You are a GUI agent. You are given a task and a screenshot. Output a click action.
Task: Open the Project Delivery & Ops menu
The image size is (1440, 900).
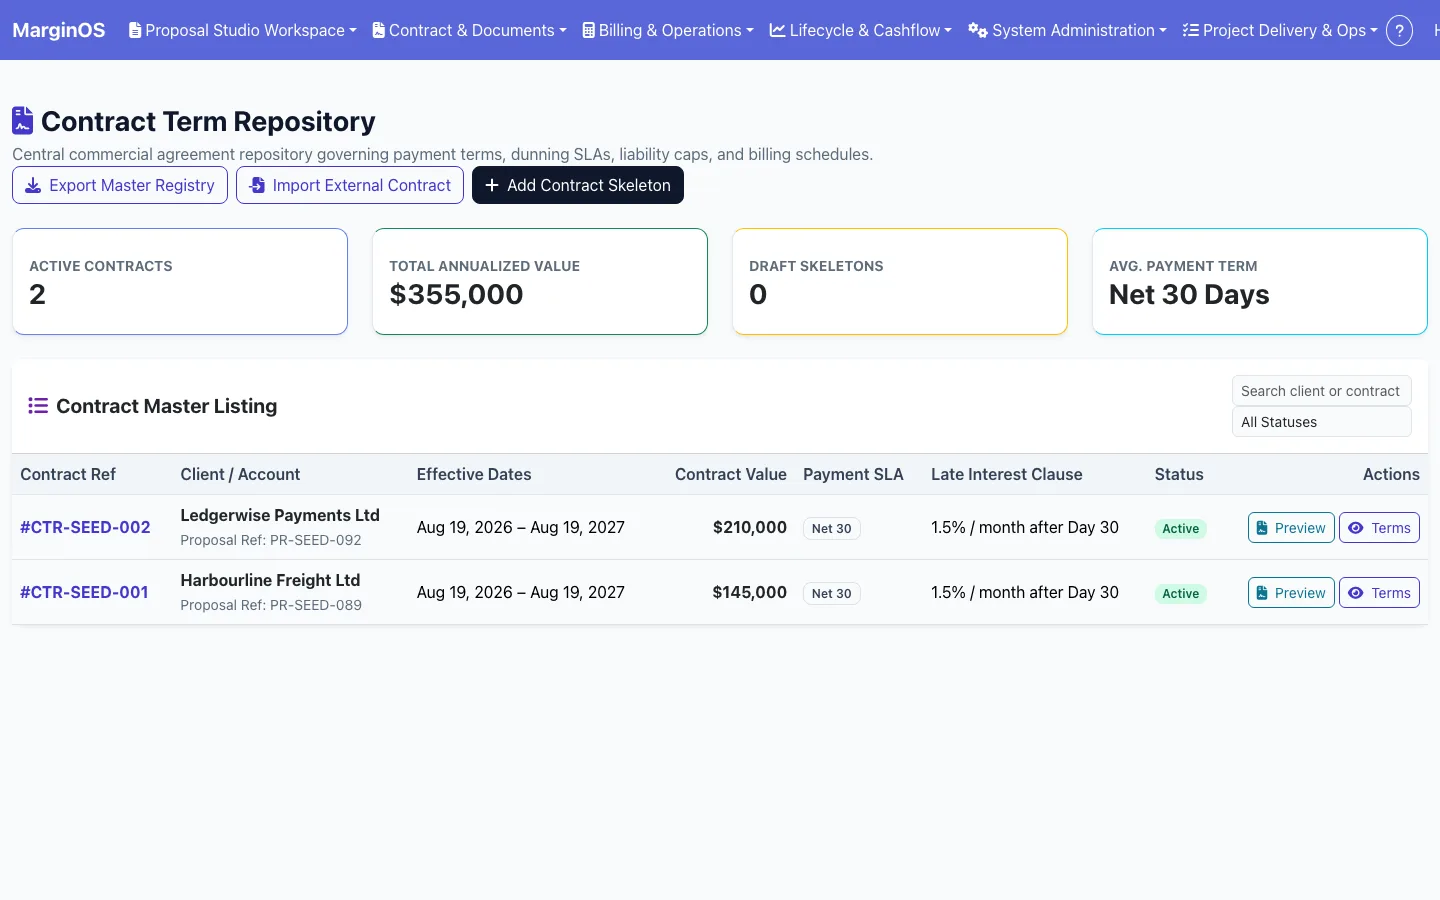coord(1280,30)
